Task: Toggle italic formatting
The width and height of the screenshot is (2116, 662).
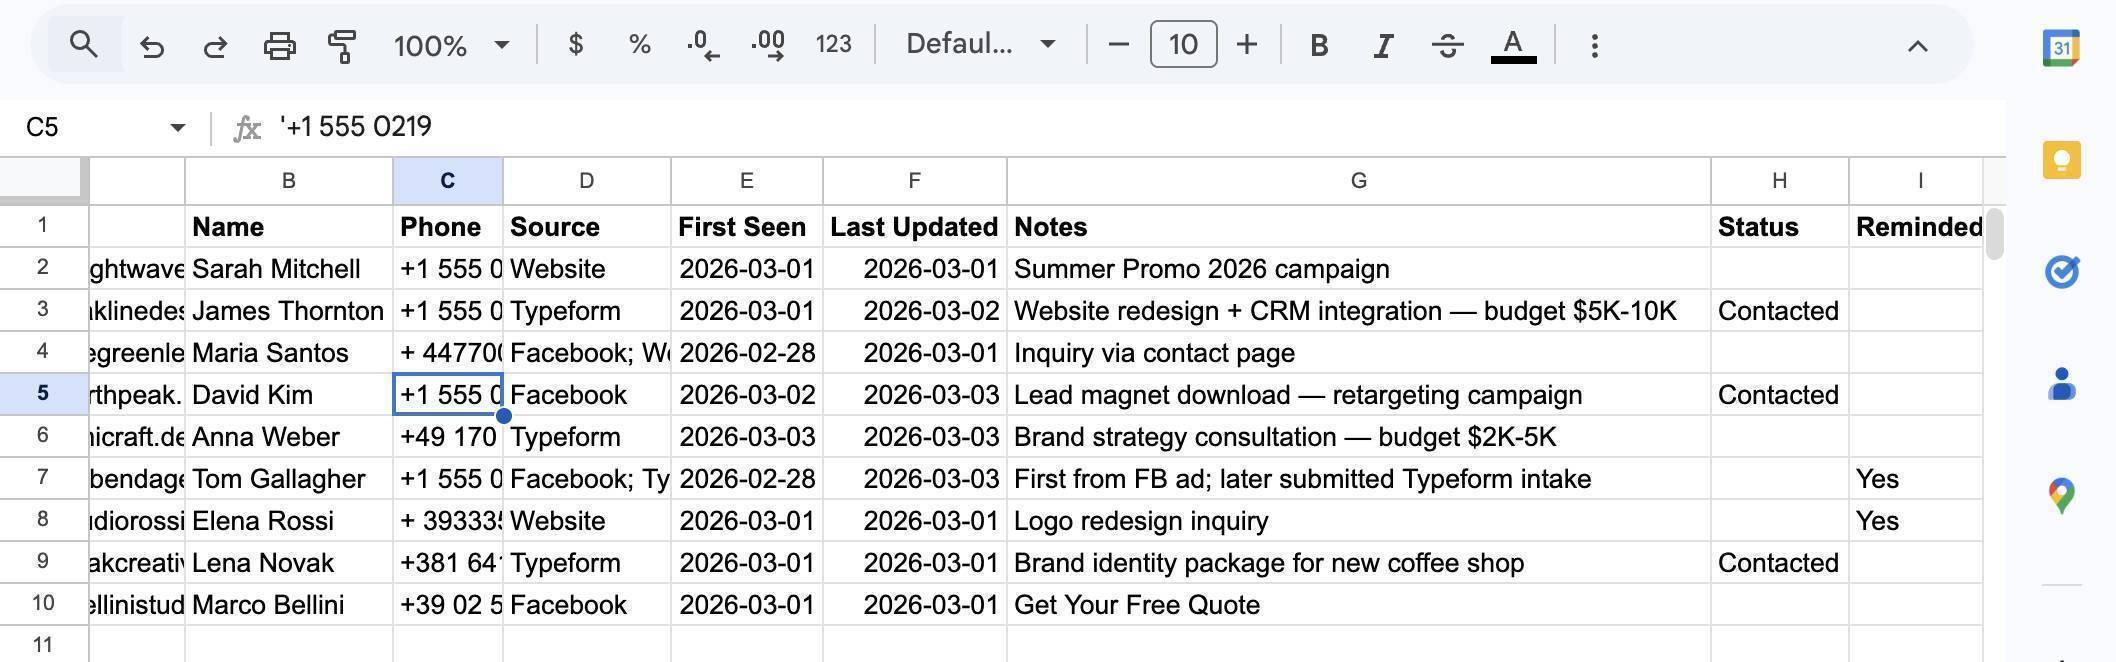Action: tap(1383, 45)
